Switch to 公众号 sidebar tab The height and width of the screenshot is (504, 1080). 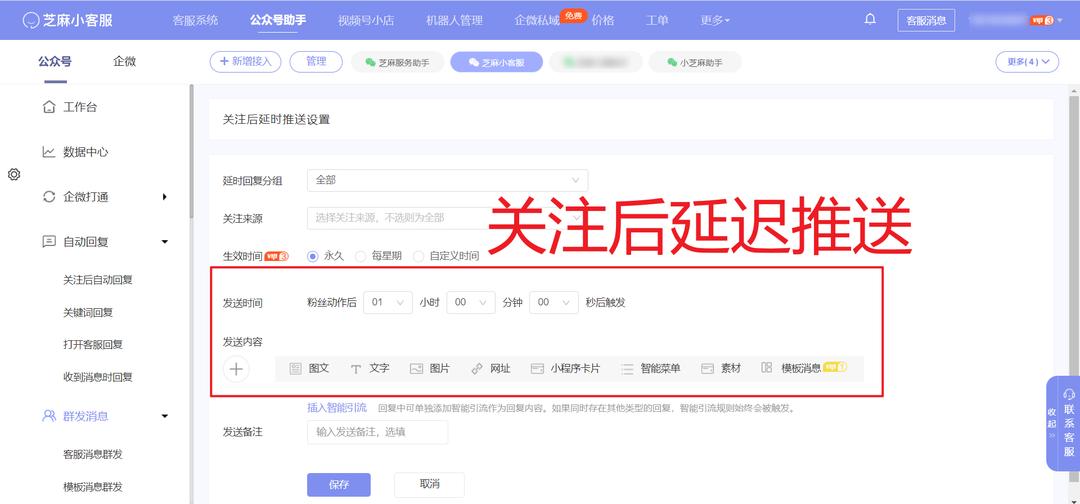click(x=55, y=61)
